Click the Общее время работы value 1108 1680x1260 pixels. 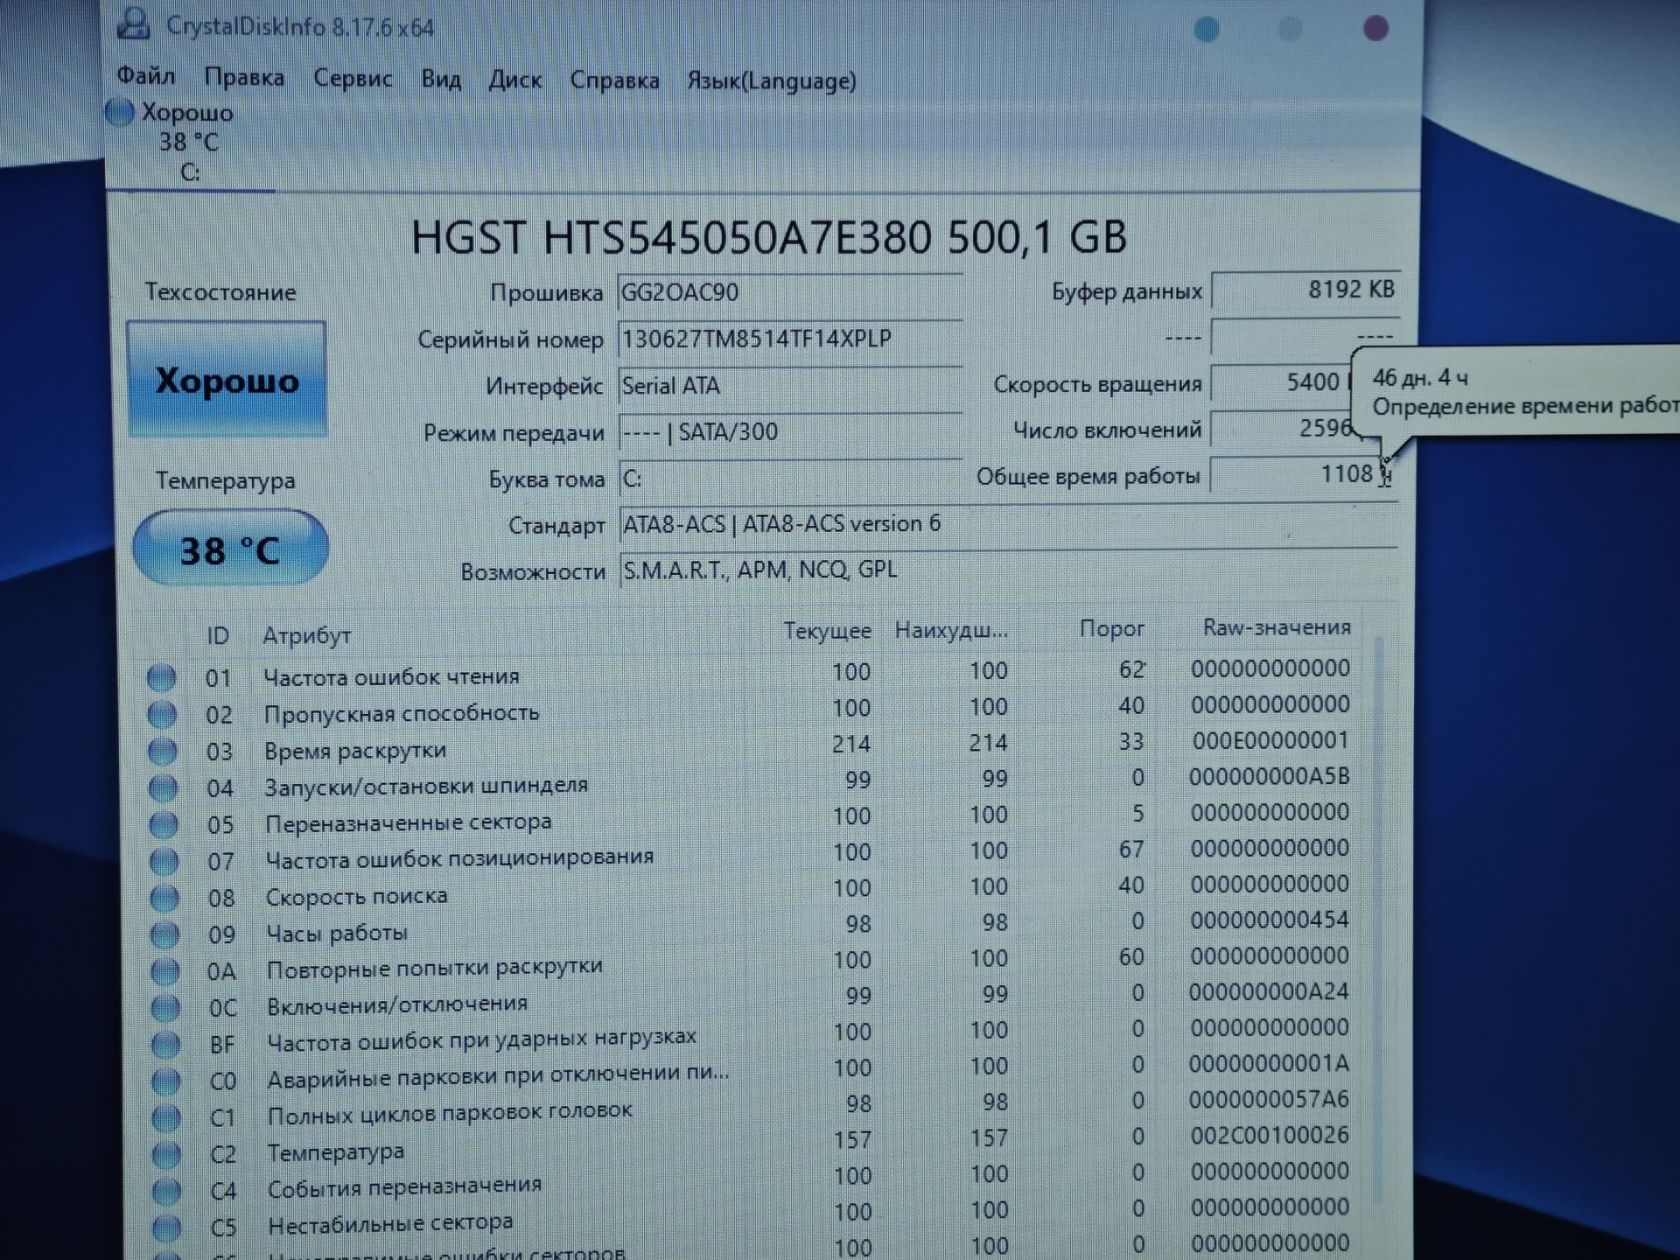(1303, 474)
